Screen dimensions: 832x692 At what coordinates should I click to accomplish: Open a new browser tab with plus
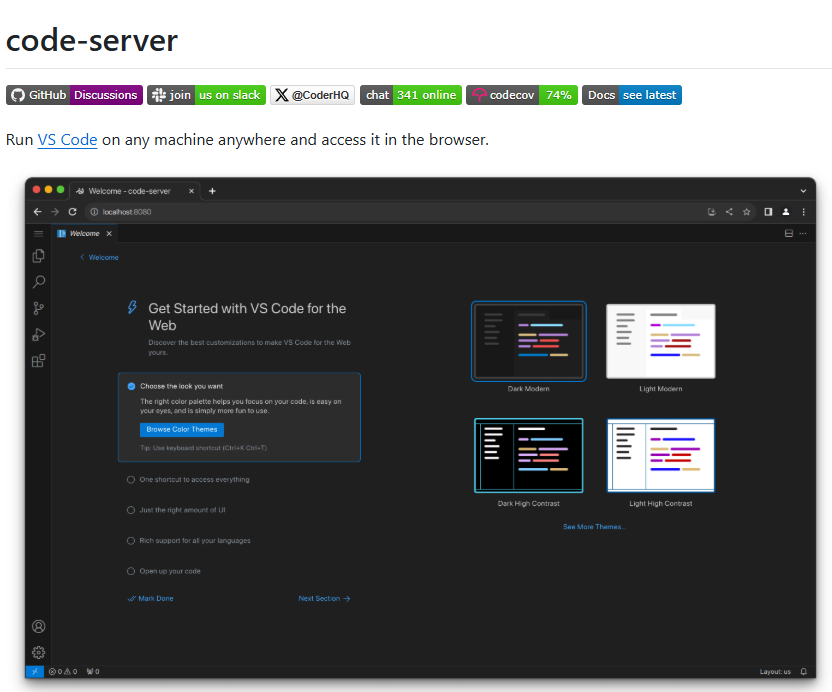click(x=212, y=190)
